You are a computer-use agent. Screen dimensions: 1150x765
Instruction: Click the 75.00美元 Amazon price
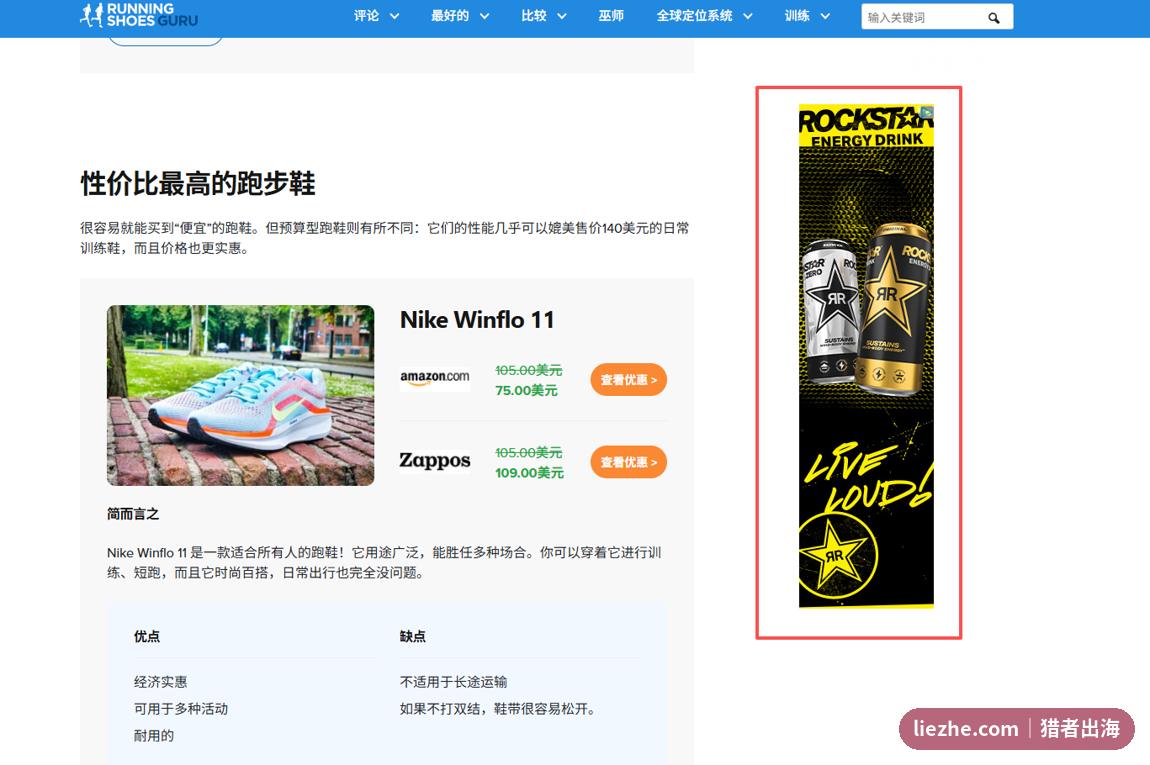pos(526,390)
